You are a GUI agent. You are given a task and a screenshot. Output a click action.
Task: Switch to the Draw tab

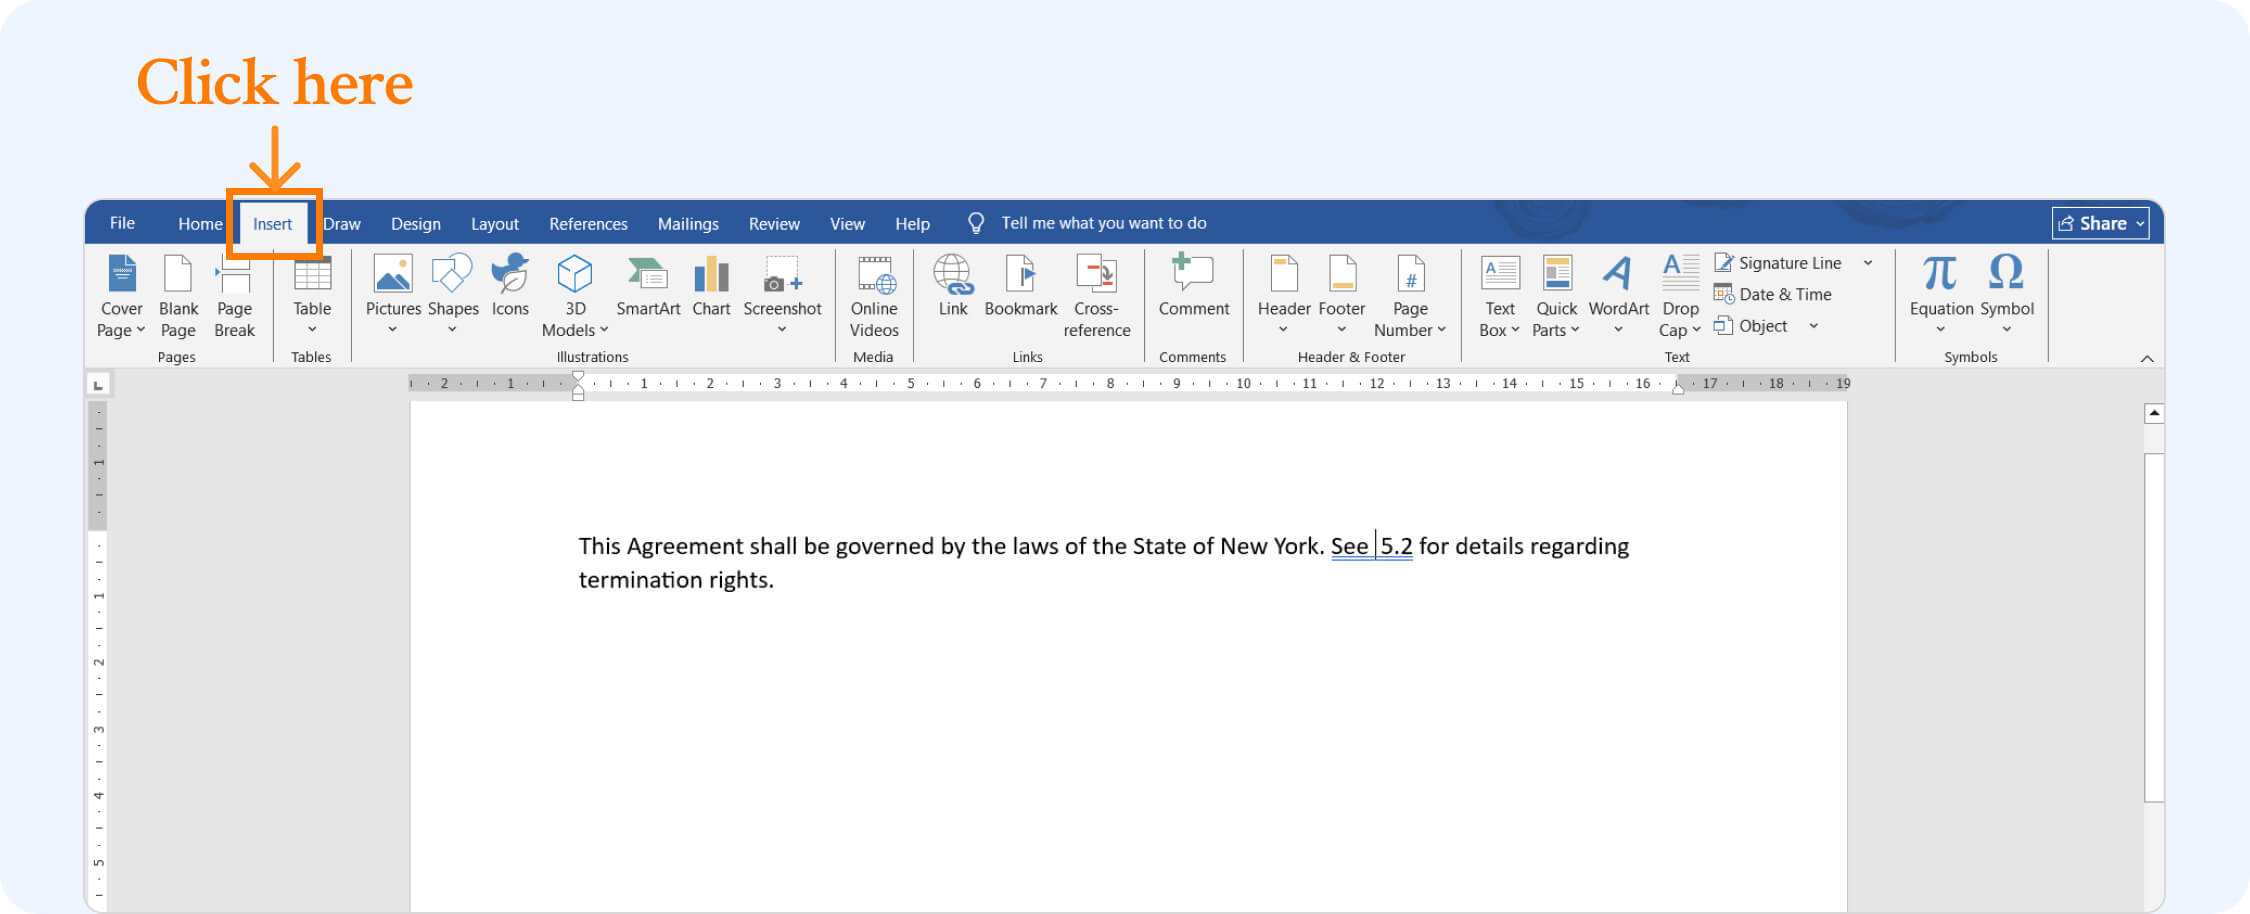(342, 224)
